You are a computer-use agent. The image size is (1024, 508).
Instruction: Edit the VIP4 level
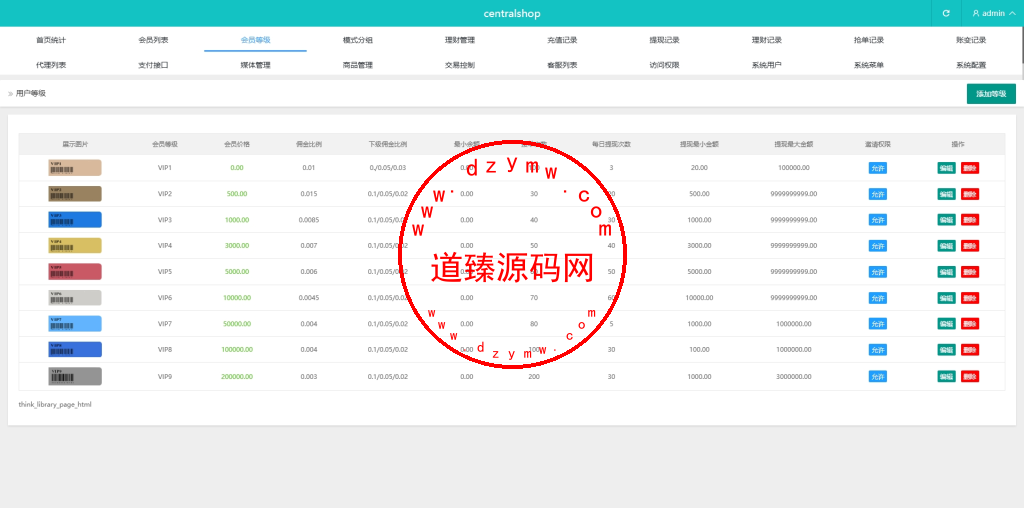point(946,246)
